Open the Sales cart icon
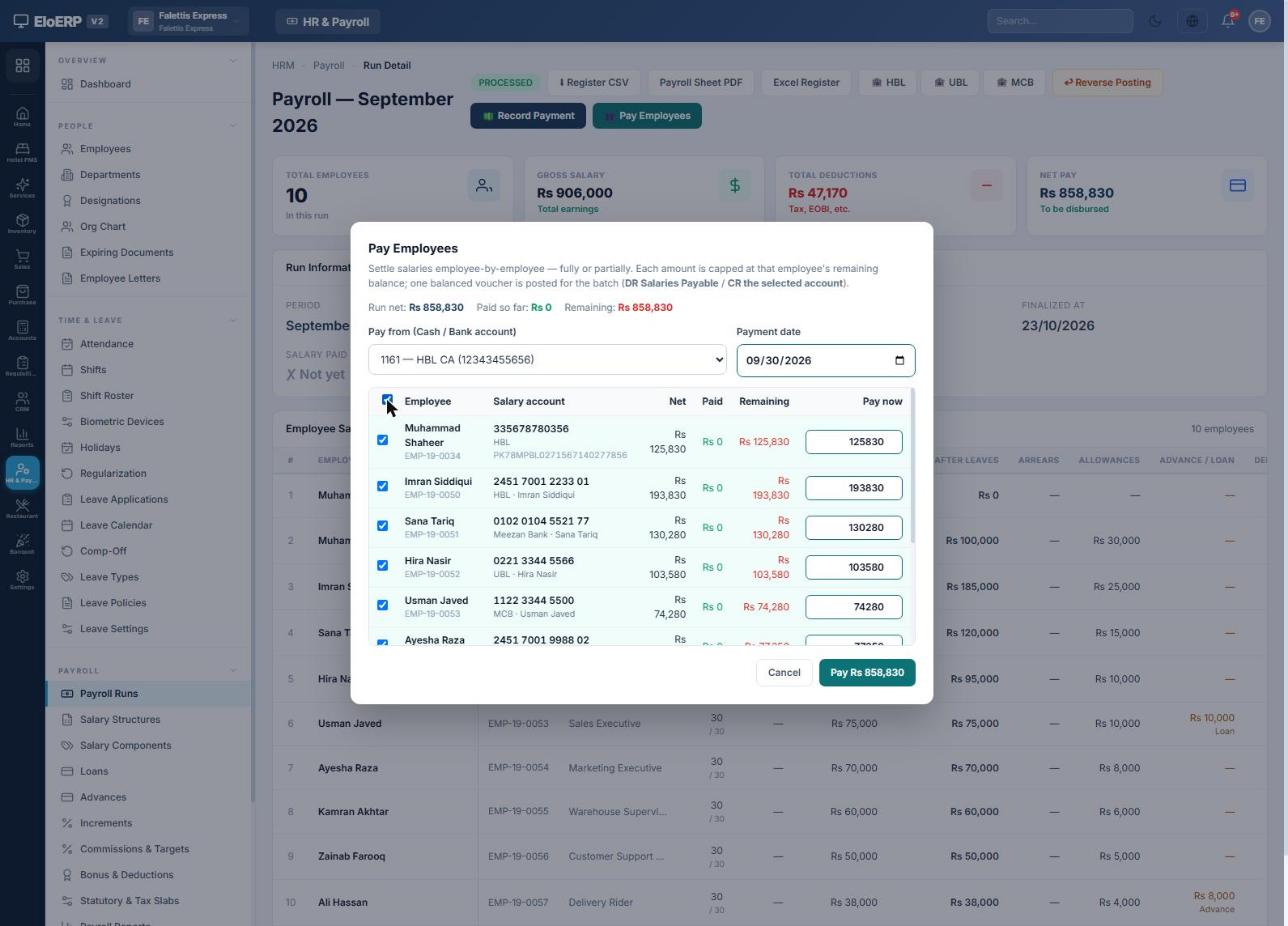 pyautogui.click(x=22, y=260)
